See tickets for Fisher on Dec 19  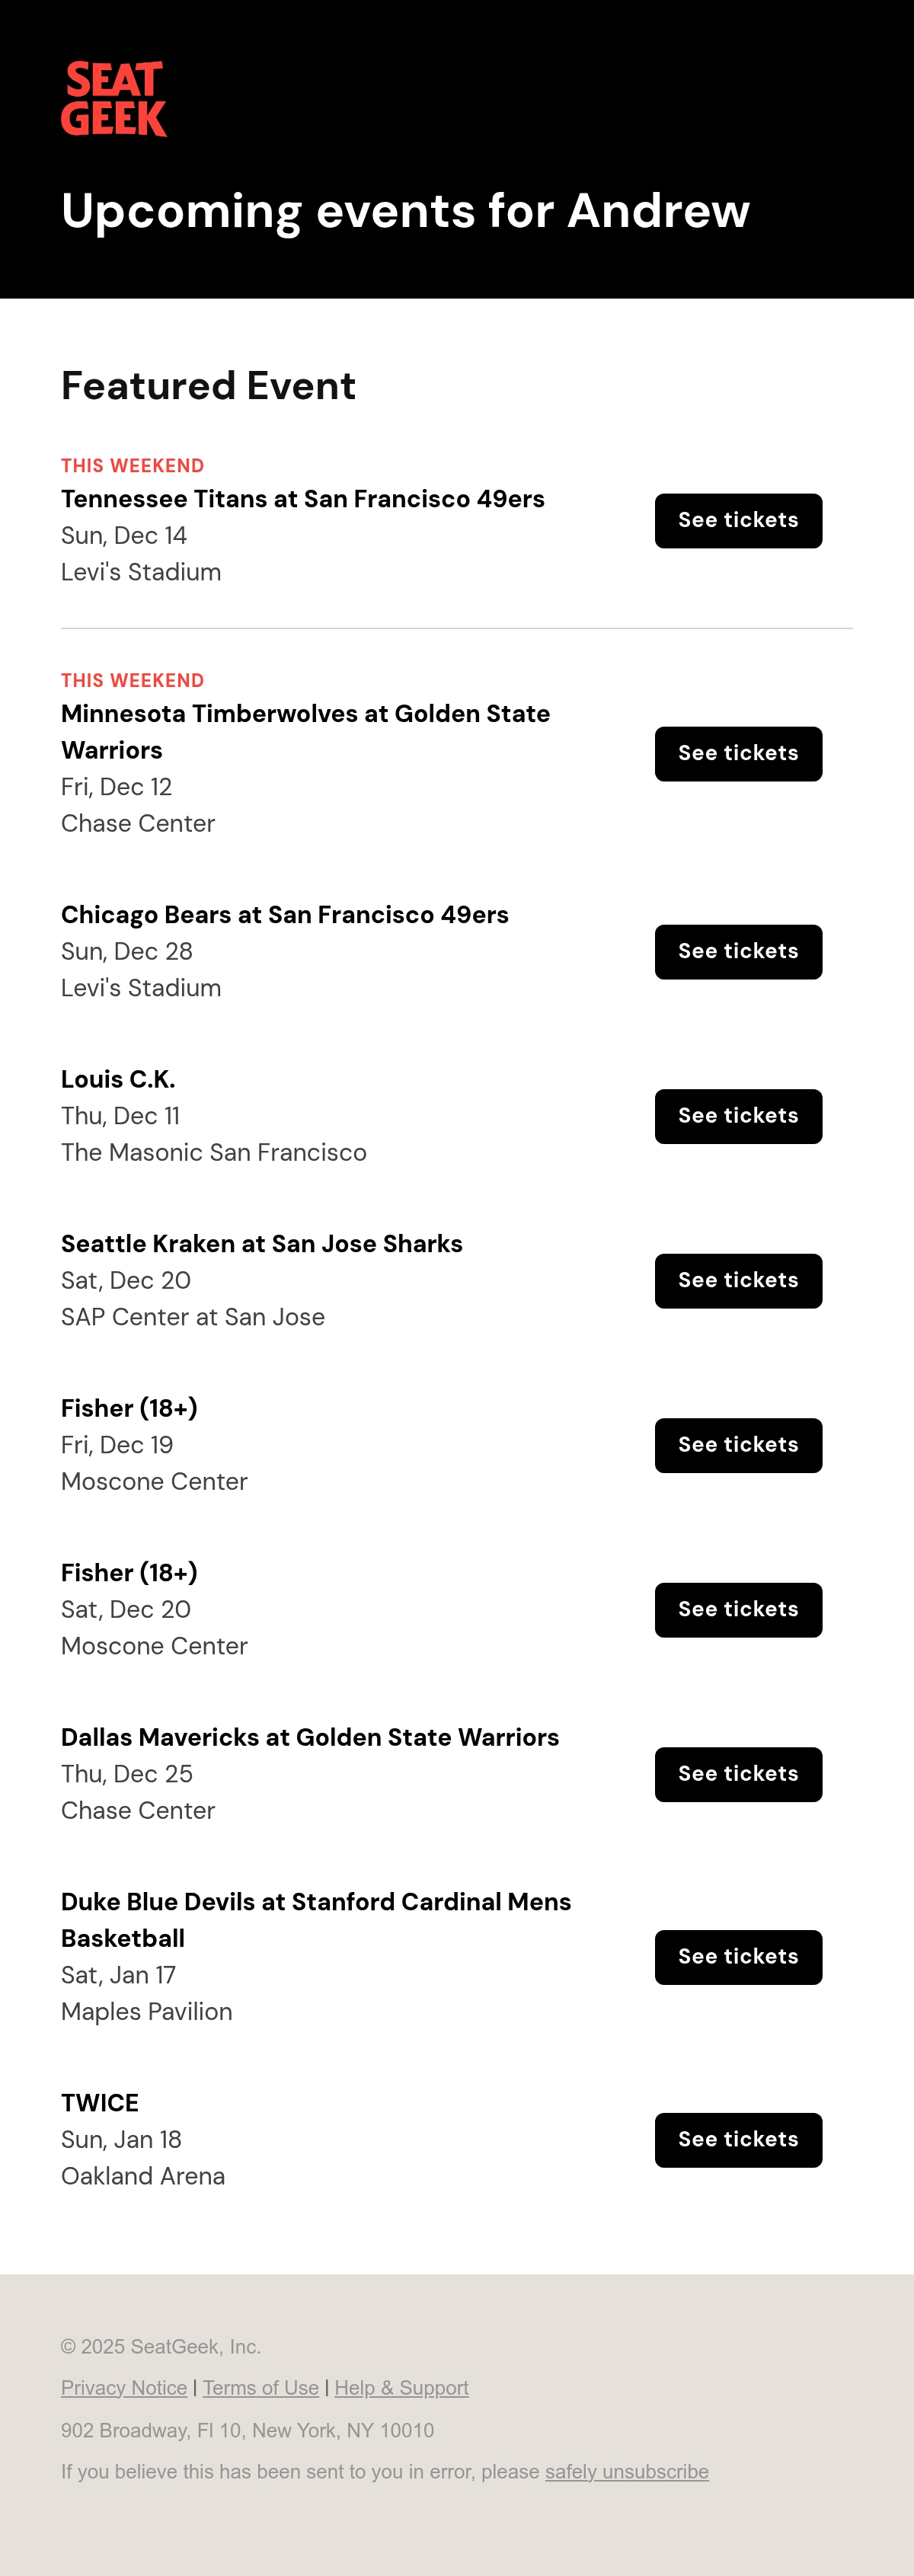pyautogui.click(x=738, y=1446)
